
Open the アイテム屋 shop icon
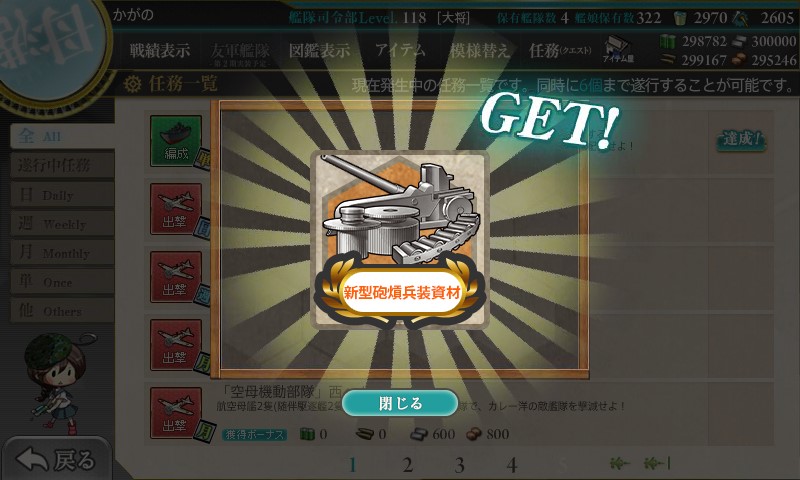click(x=618, y=50)
